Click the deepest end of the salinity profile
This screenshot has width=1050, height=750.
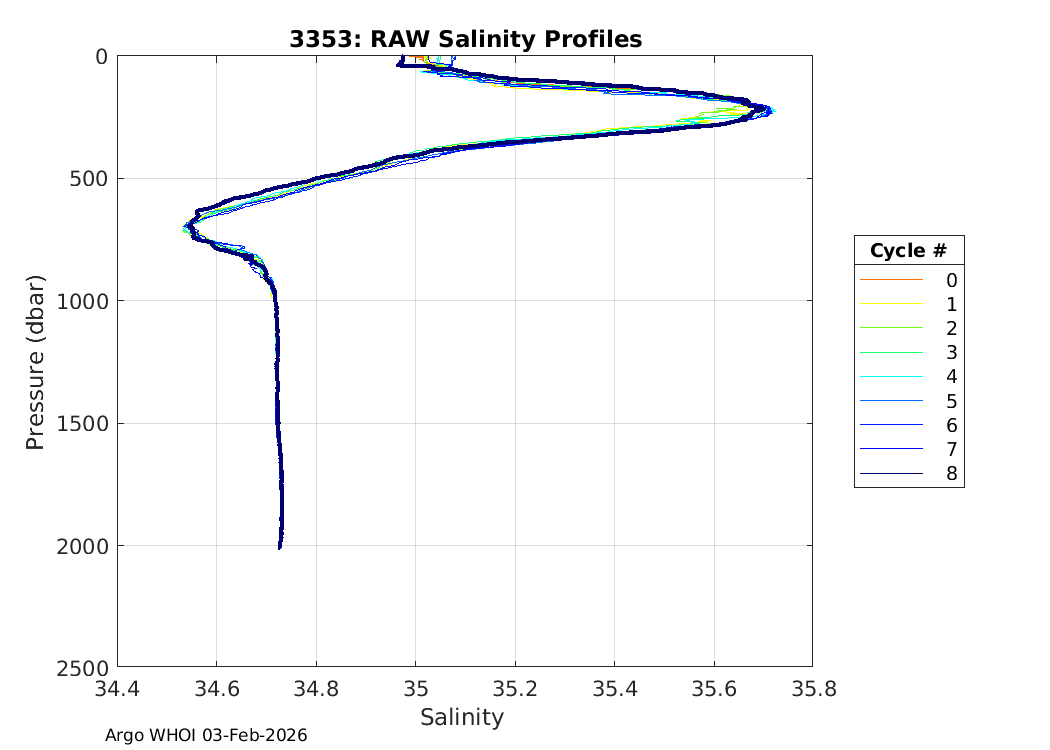pos(280,547)
